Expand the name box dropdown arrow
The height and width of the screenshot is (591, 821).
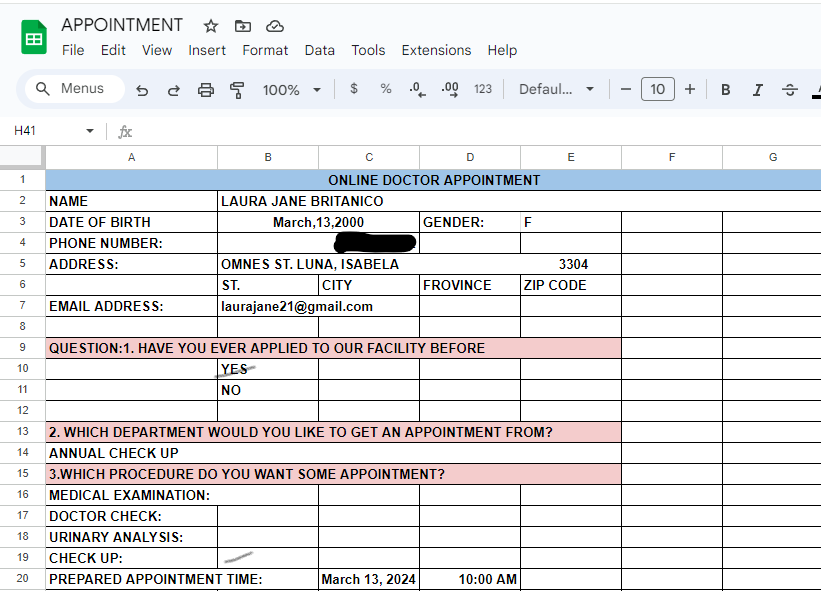click(x=90, y=131)
